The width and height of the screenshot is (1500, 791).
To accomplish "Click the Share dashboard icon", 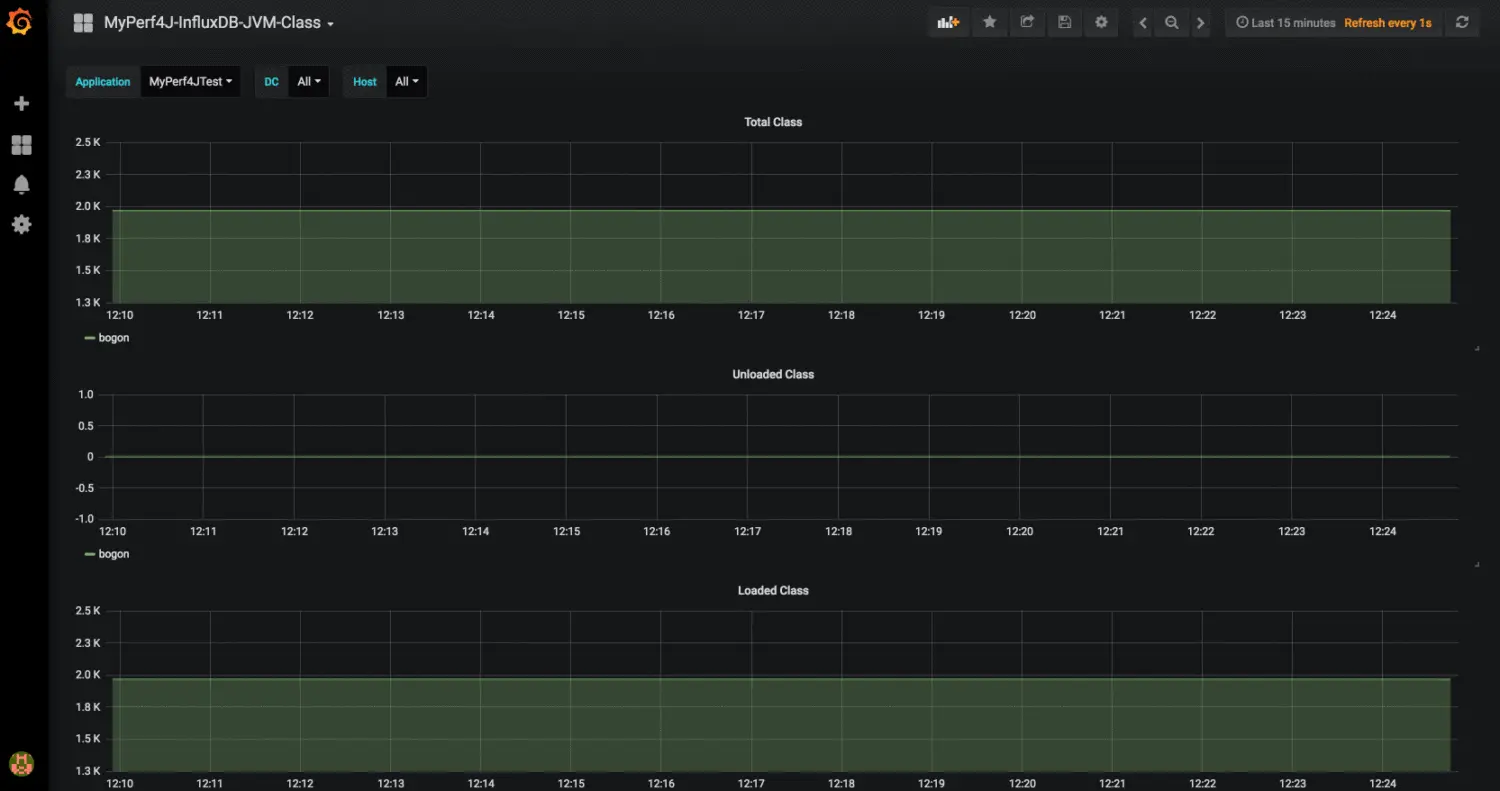I will (1027, 22).
